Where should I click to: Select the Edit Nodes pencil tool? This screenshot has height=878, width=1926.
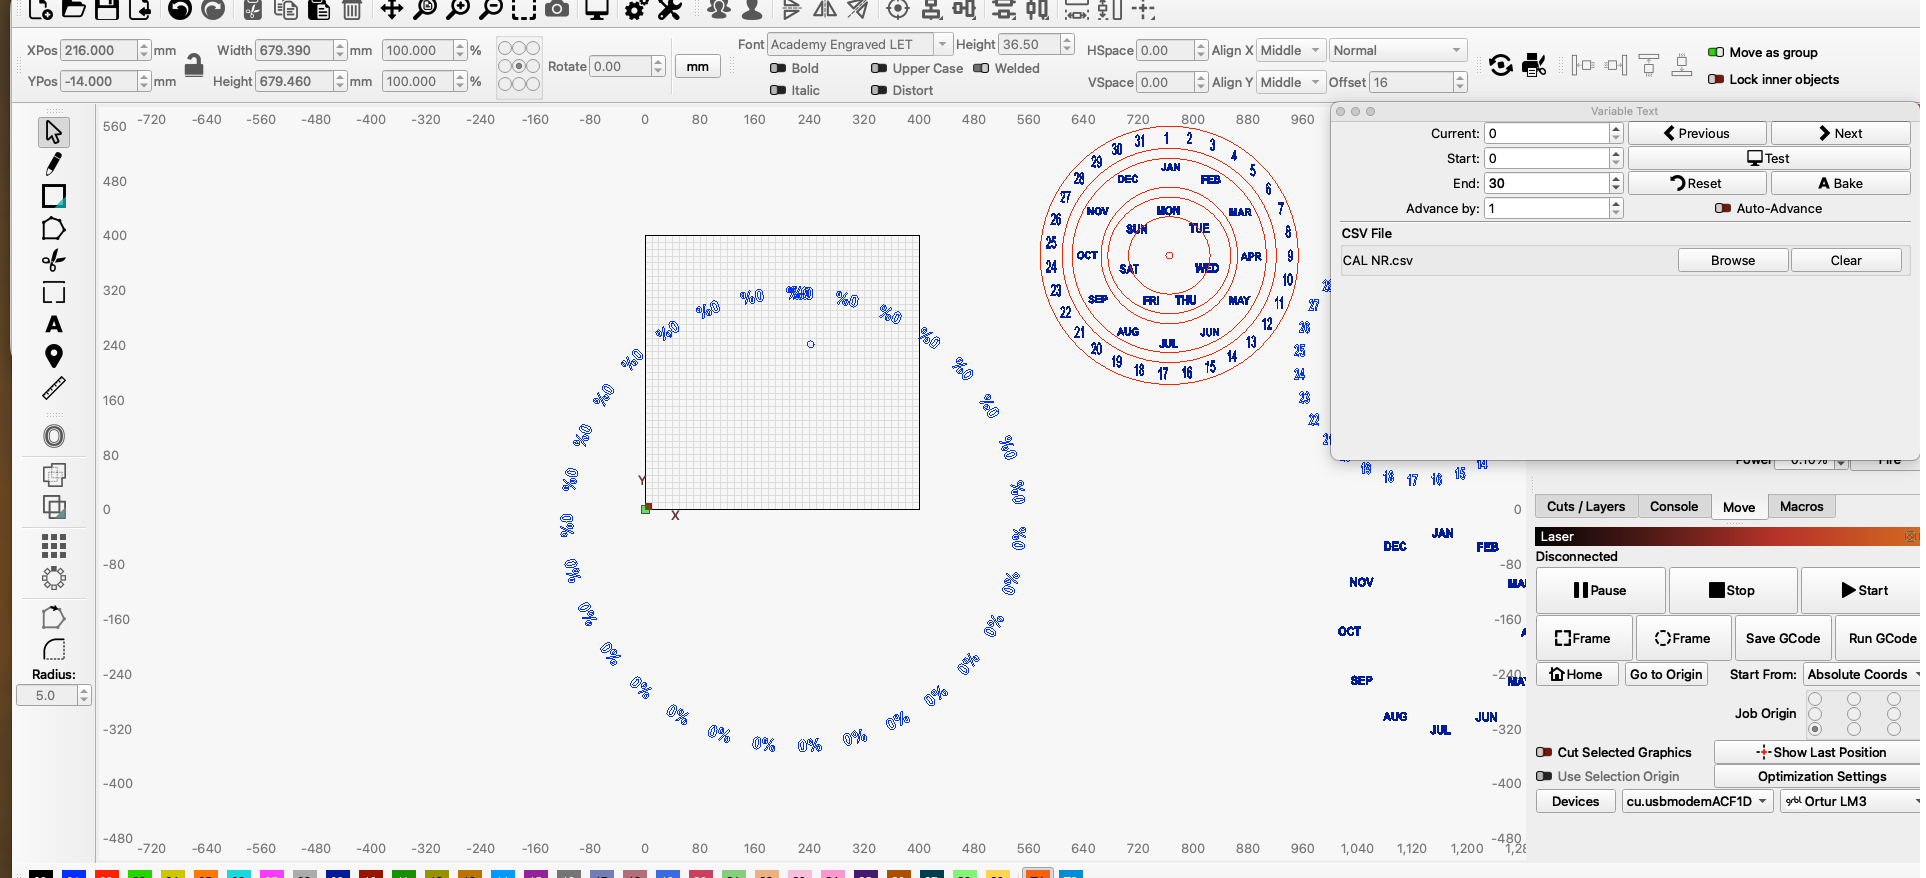tap(54, 164)
